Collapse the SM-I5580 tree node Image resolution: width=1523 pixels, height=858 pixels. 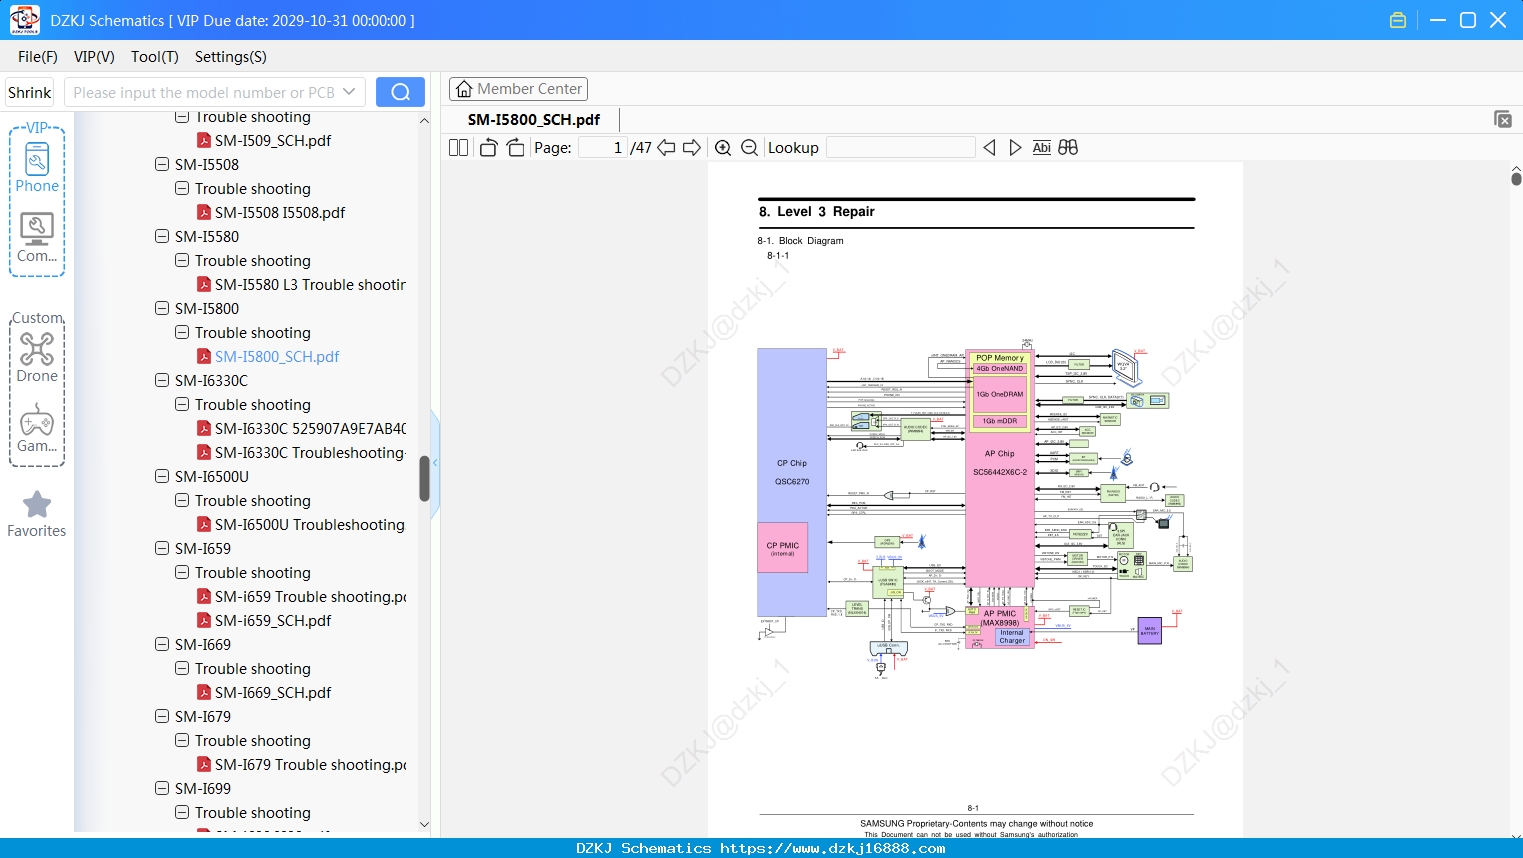[x=162, y=236]
